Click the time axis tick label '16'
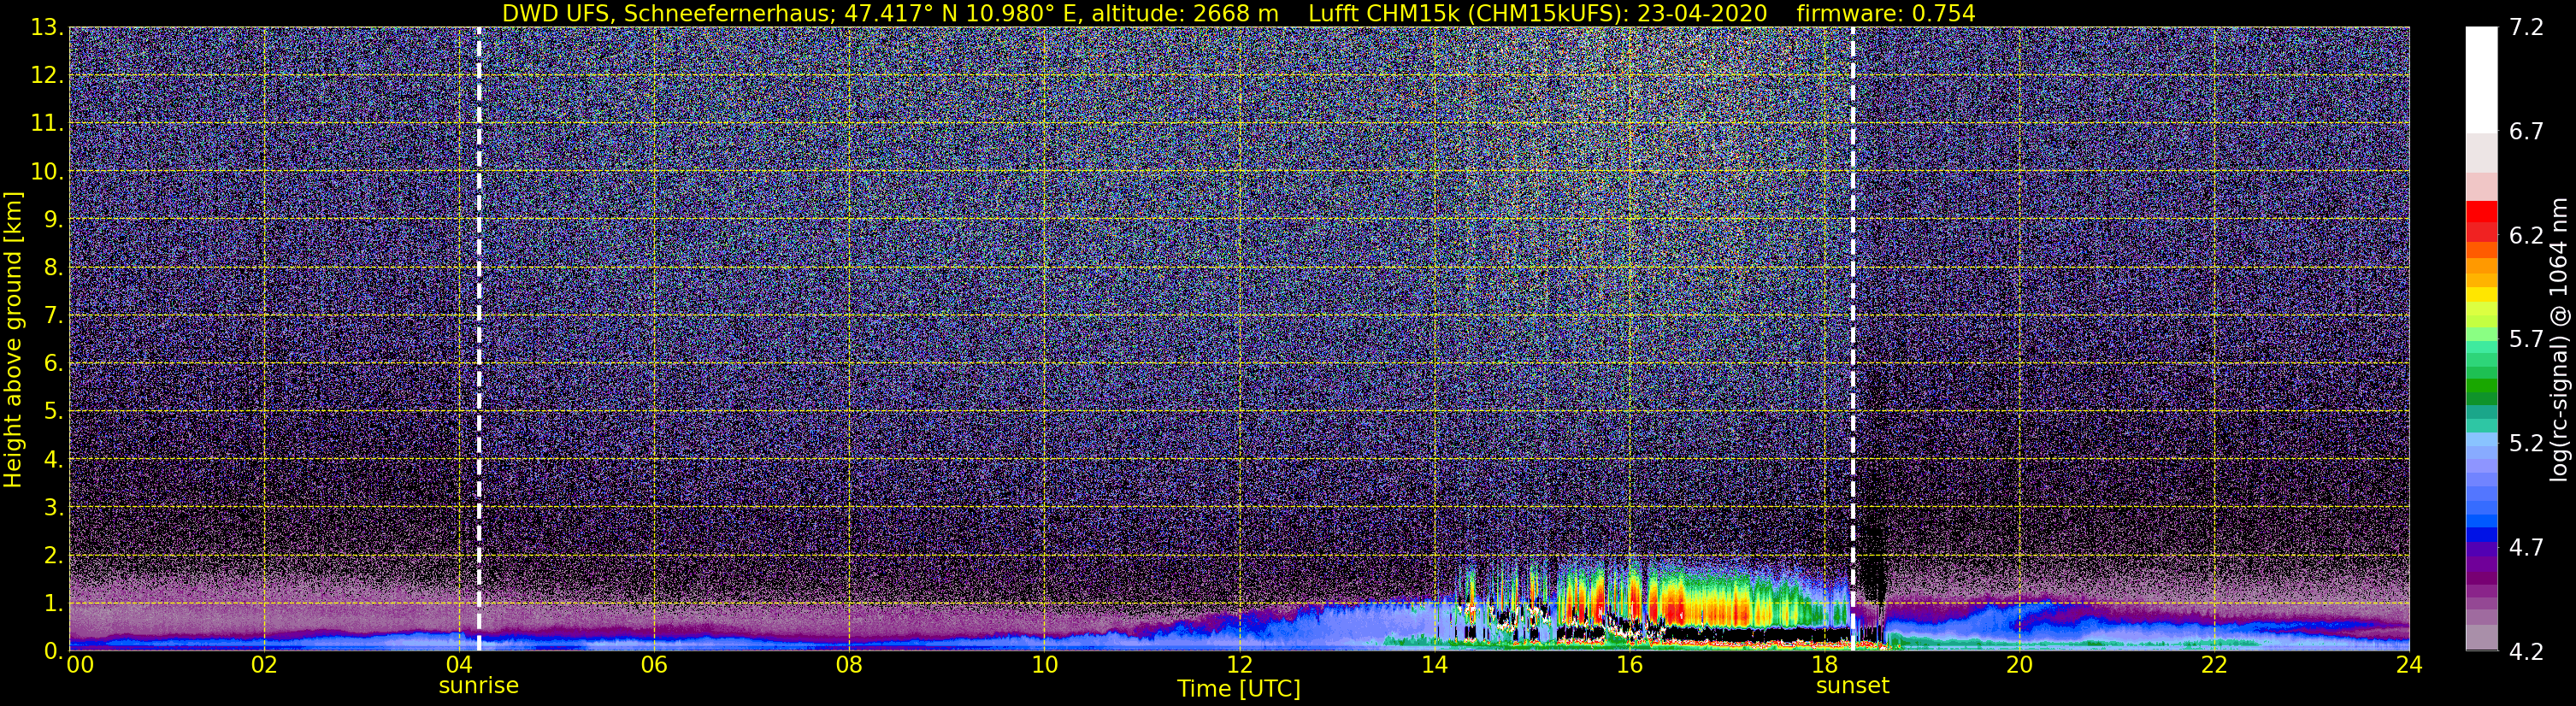Screen dimensions: 2576x706 point(1629,665)
